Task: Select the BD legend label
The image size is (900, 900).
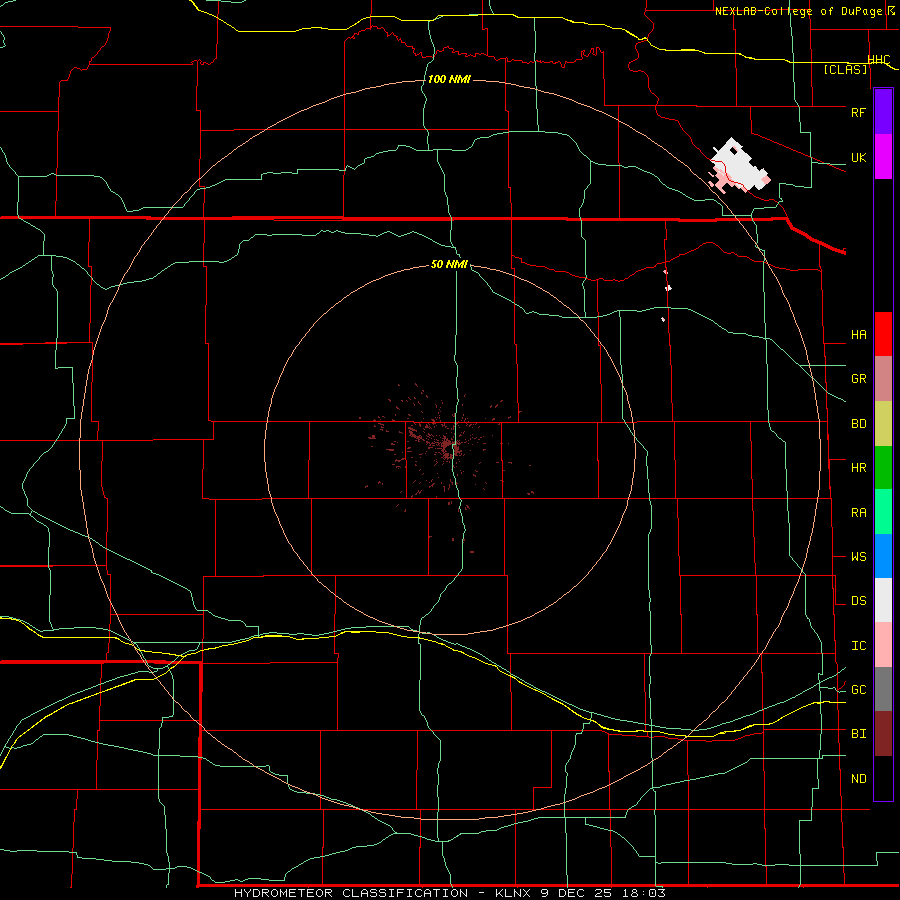Action: [859, 424]
